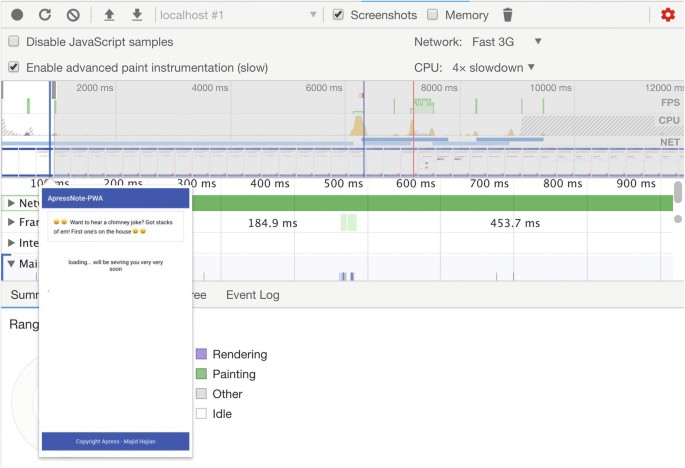Open the Summary tab
Viewport: 685px width, 468px height.
24,295
